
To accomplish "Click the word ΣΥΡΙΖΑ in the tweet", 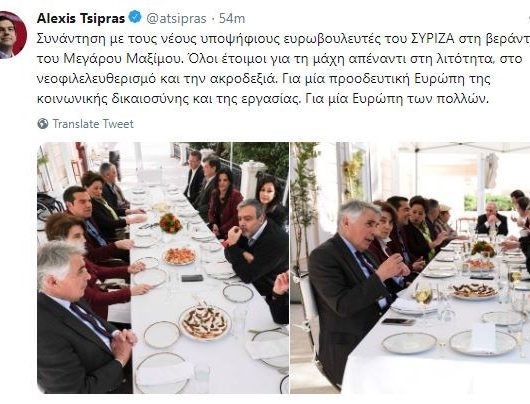I will coord(433,39).
